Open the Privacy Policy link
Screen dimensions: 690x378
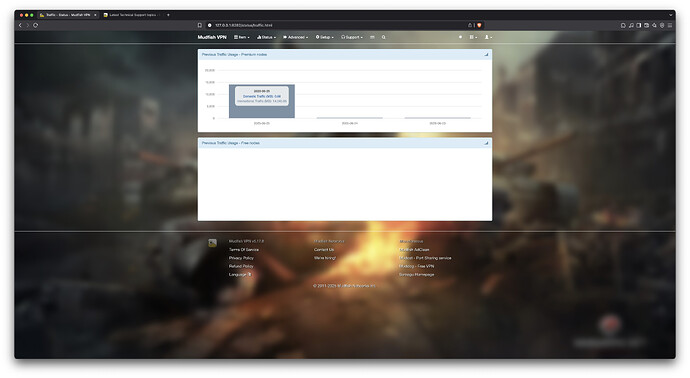coord(241,258)
